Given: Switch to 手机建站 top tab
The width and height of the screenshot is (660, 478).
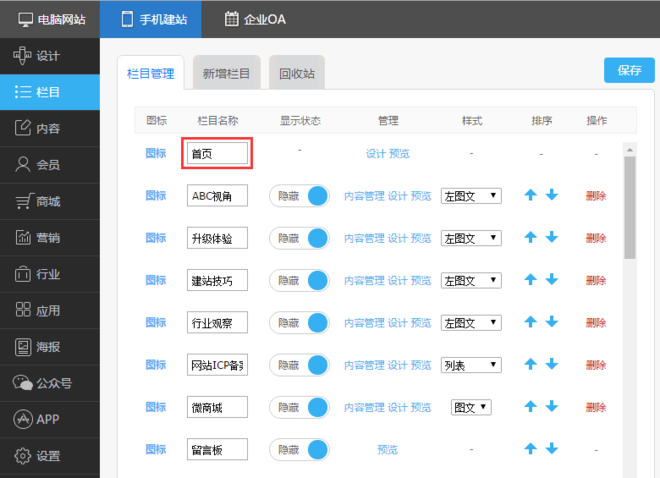Looking at the screenshot, I should pyautogui.click(x=151, y=19).
